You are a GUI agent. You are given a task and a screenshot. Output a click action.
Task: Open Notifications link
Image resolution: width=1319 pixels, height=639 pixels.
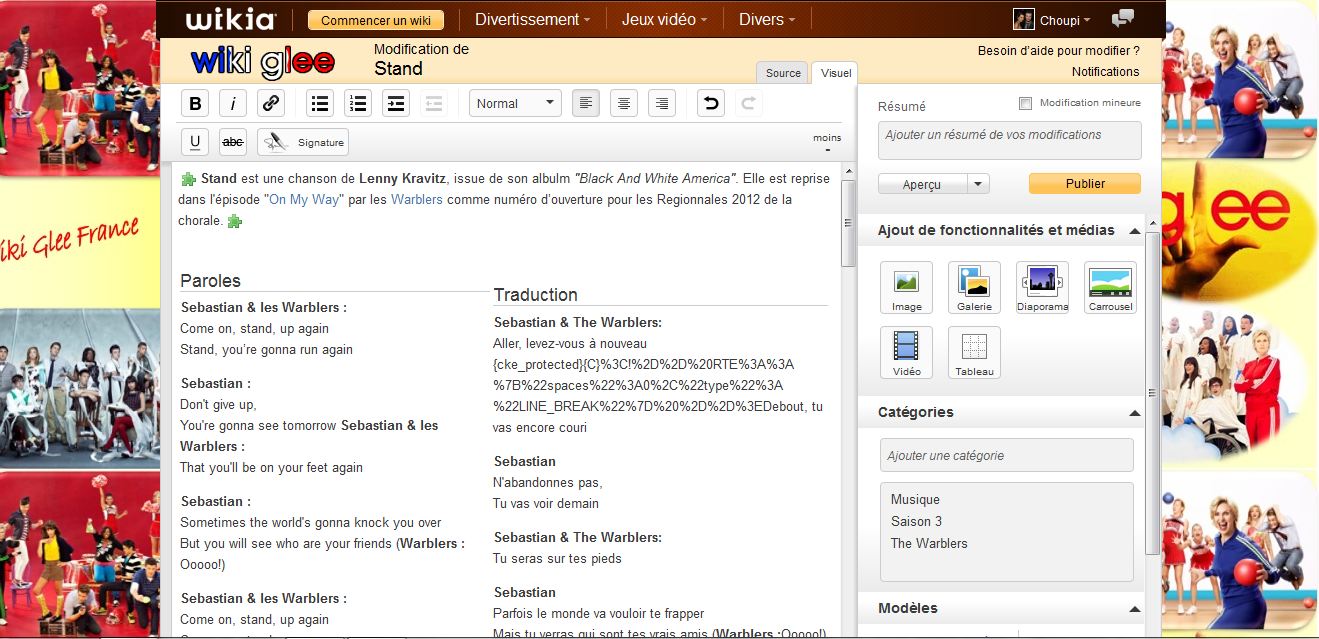pos(1105,72)
